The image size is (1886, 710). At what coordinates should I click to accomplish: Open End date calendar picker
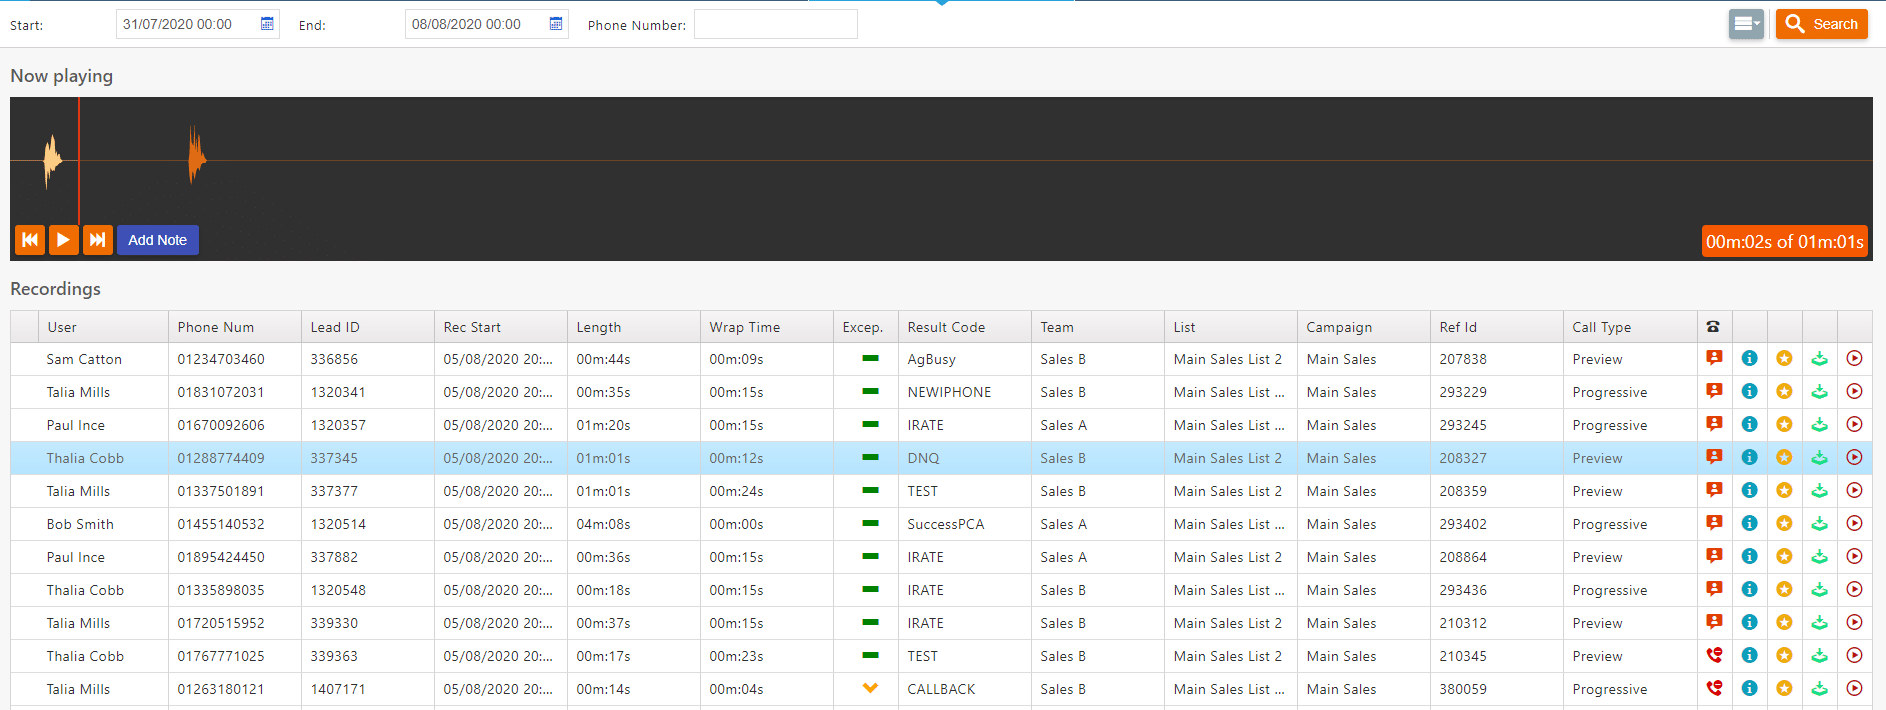click(556, 23)
